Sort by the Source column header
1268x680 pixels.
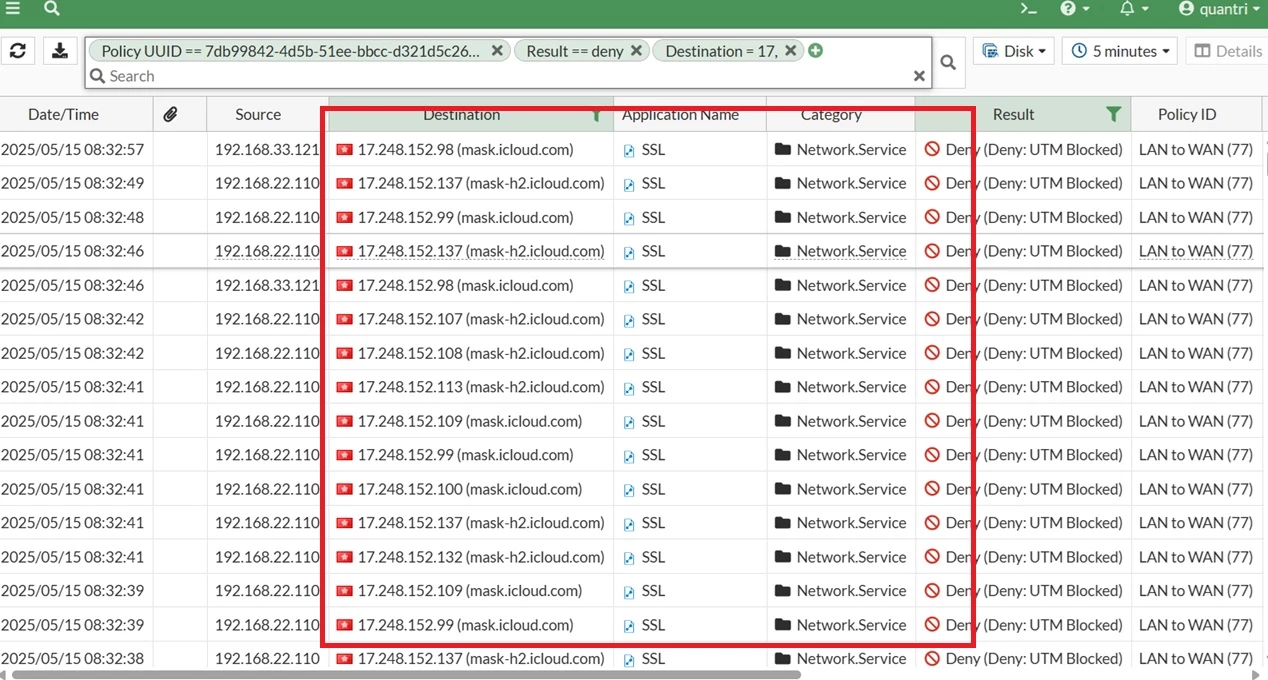click(x=258, y=114)
